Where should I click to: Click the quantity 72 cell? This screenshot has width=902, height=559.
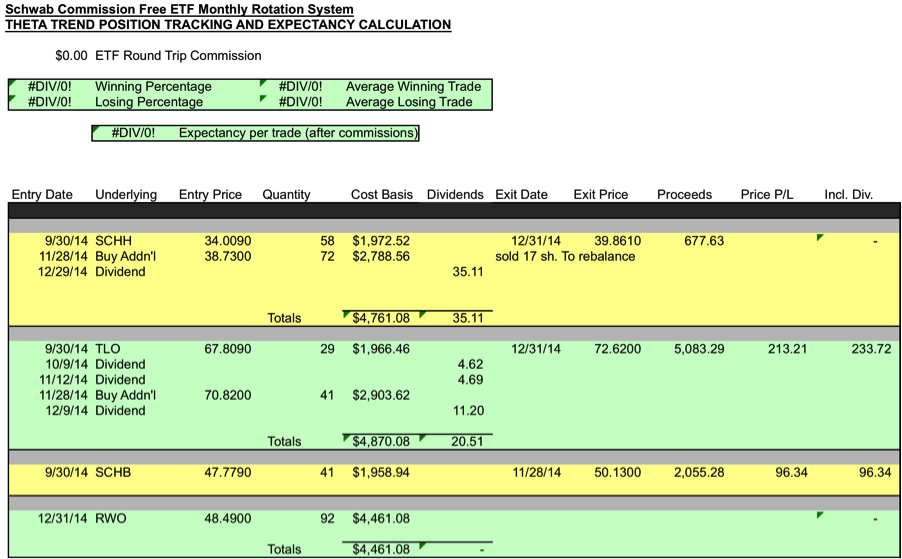[x=327, y=256]
